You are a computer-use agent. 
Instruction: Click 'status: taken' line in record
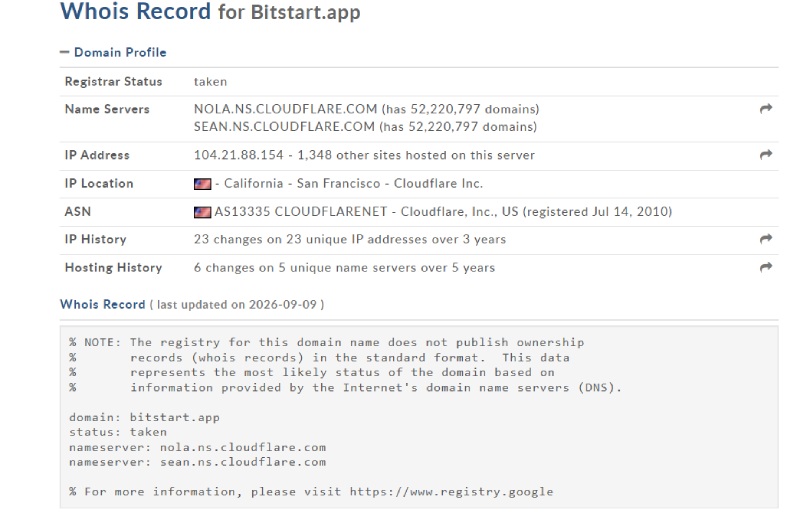point(118,432)
